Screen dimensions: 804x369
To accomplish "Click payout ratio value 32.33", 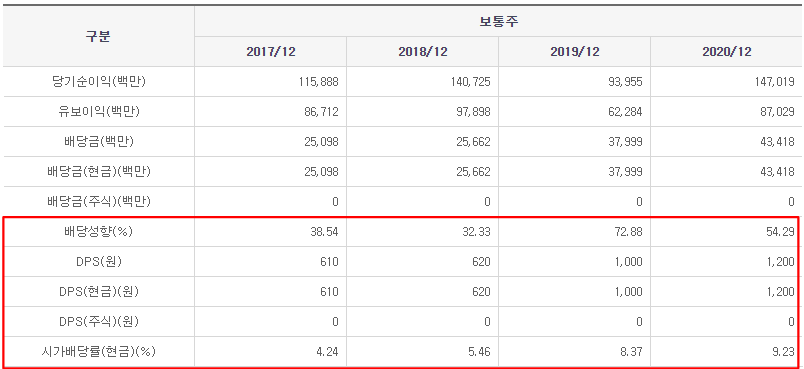I will [x=476, y=232].
